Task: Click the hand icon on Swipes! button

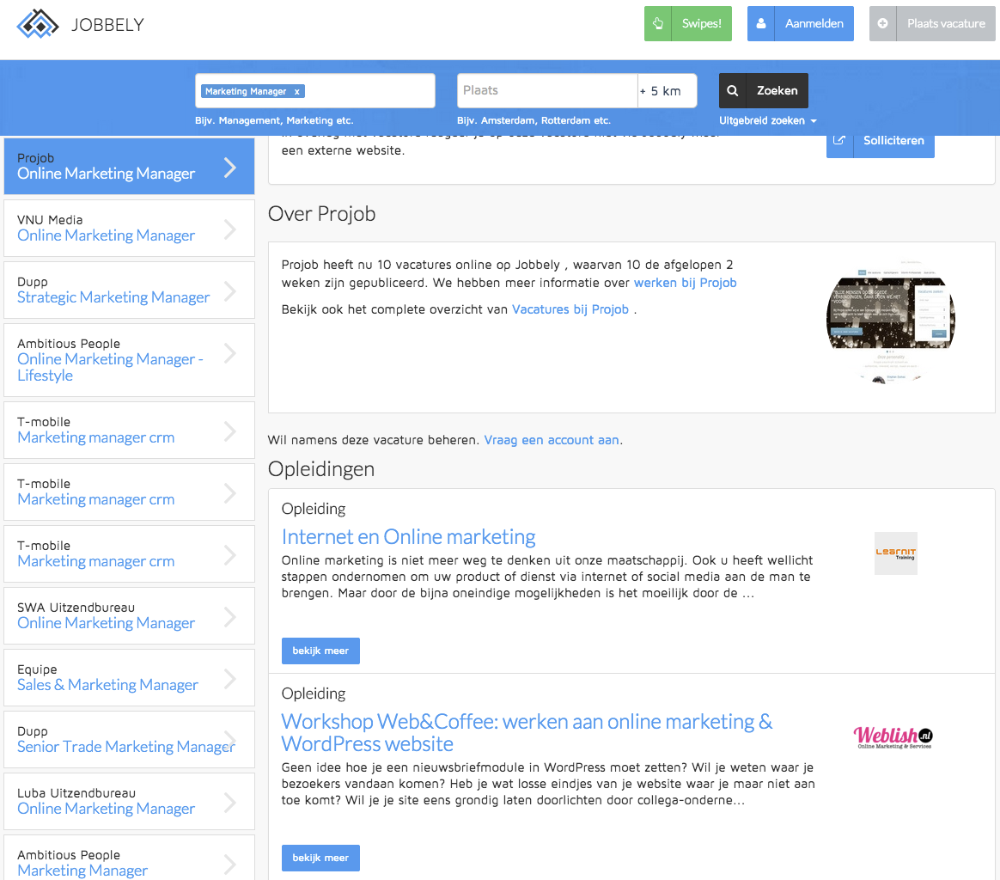Action: [x=658, y=24]
